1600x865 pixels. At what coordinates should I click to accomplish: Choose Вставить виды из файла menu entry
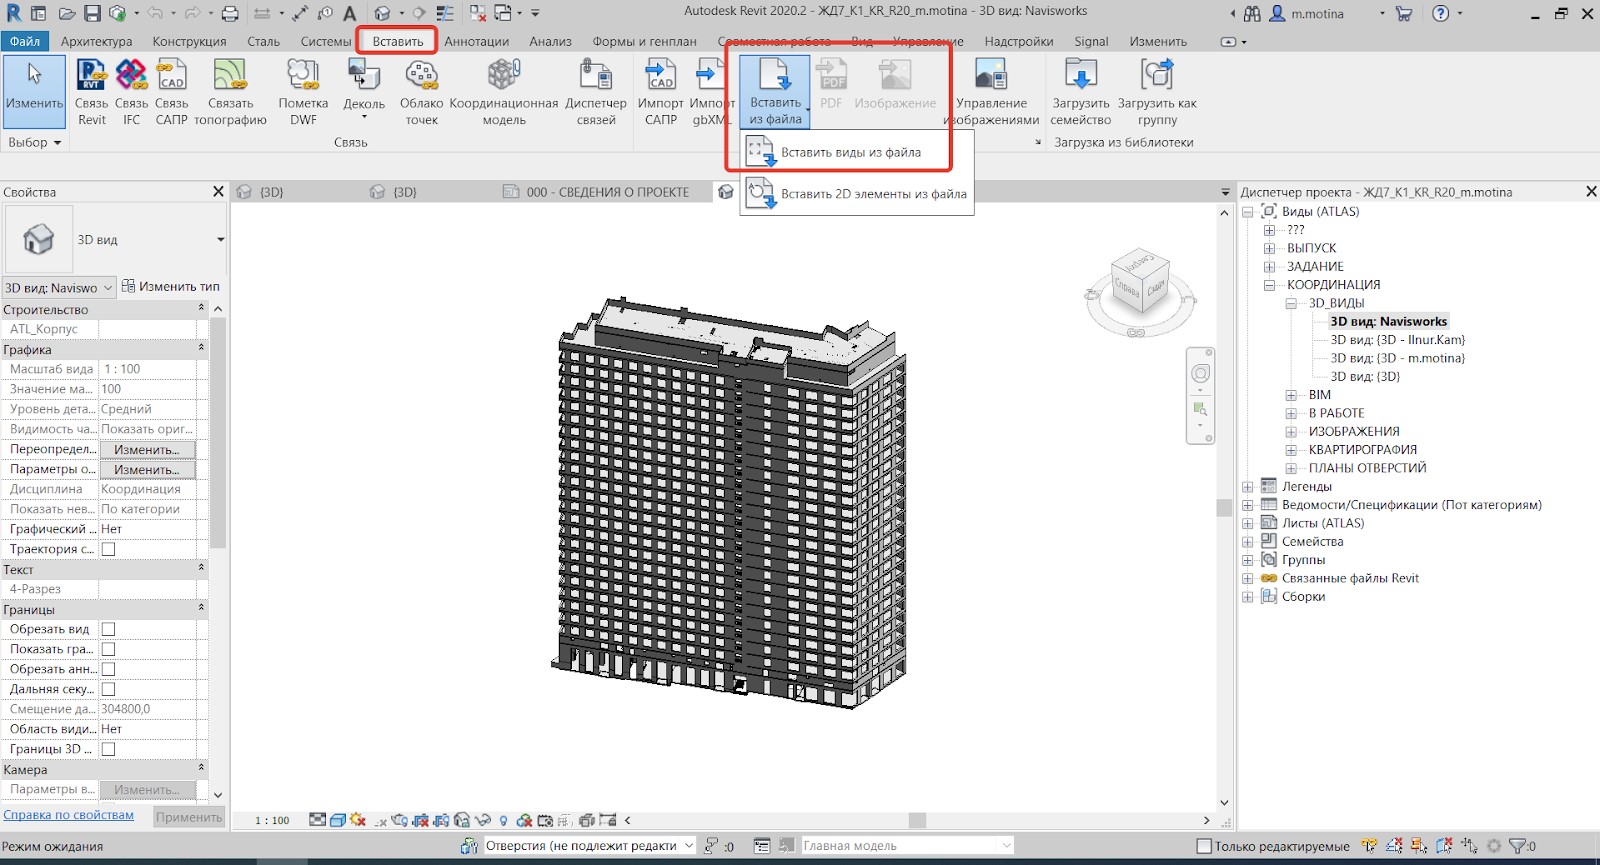click(x=857, y=152)
